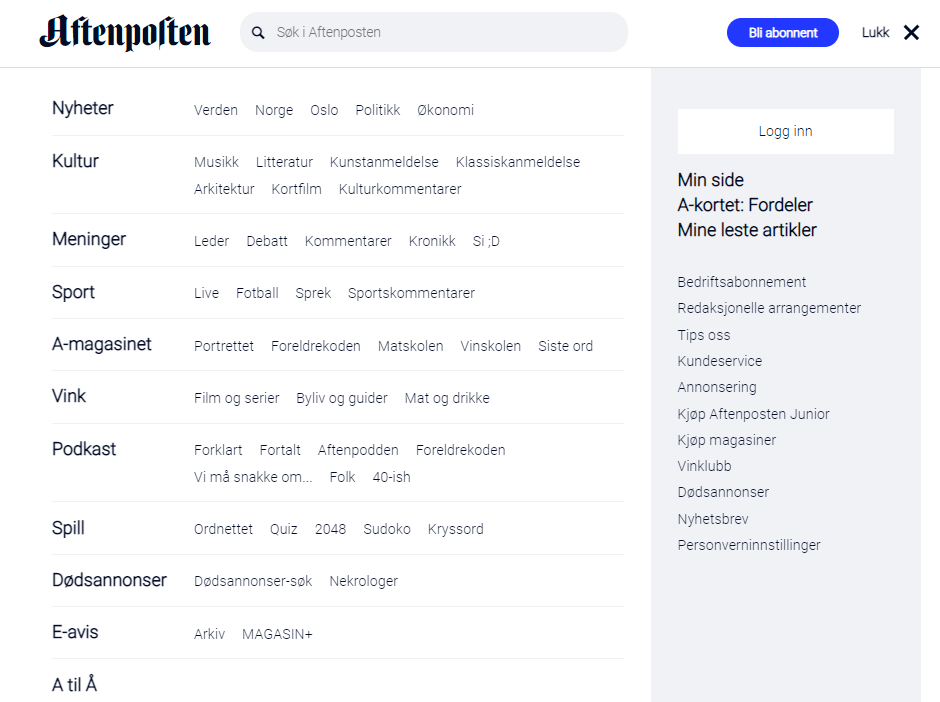The width and height of the screenshot is (940, 702).
Task: Open Personverninnstillinger link
Action: pyautogui.click(x=749, y=545)
